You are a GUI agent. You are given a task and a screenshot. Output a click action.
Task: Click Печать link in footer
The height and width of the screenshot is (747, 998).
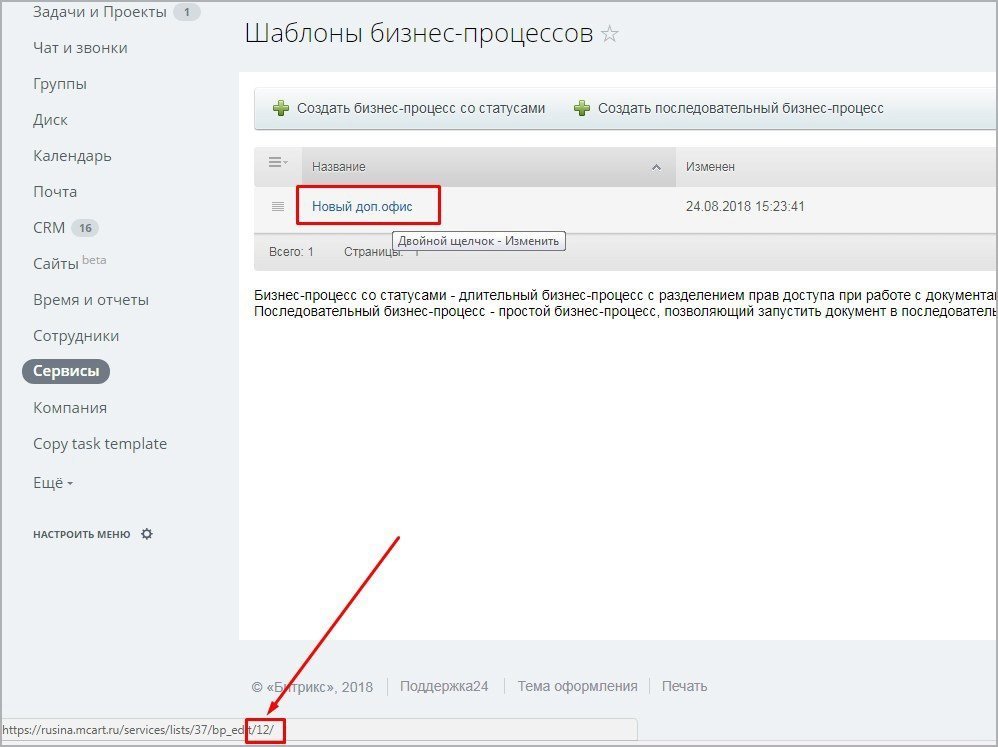pos(684,686)
